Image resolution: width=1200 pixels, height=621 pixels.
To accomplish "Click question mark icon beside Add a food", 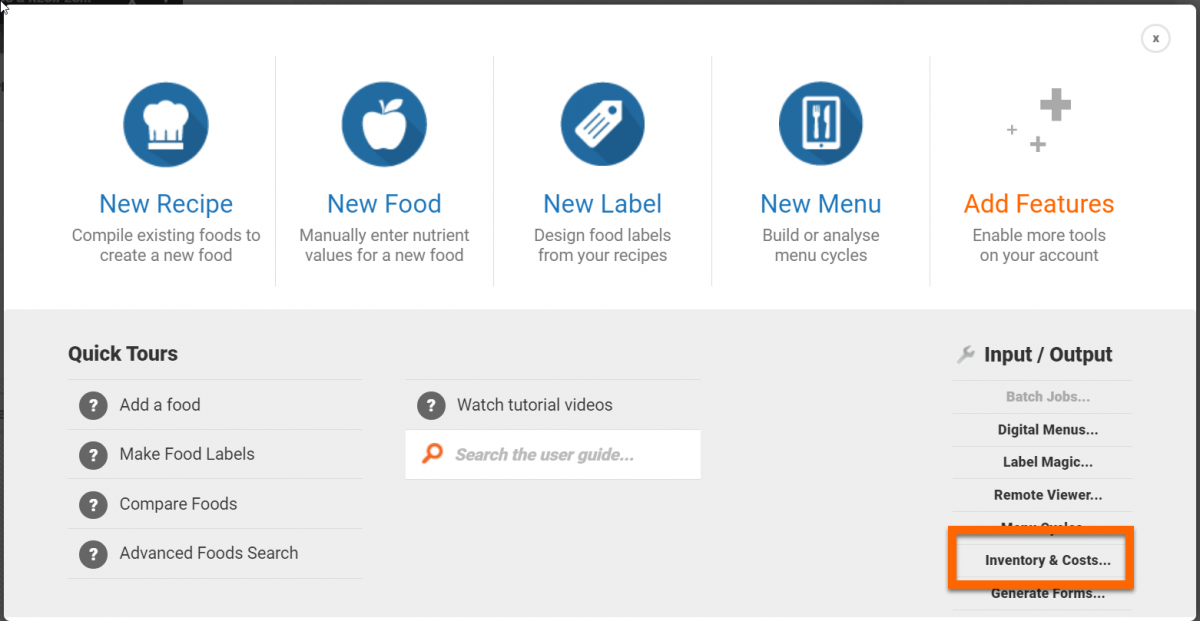I will pyautogui.click(x=93, y=405).
